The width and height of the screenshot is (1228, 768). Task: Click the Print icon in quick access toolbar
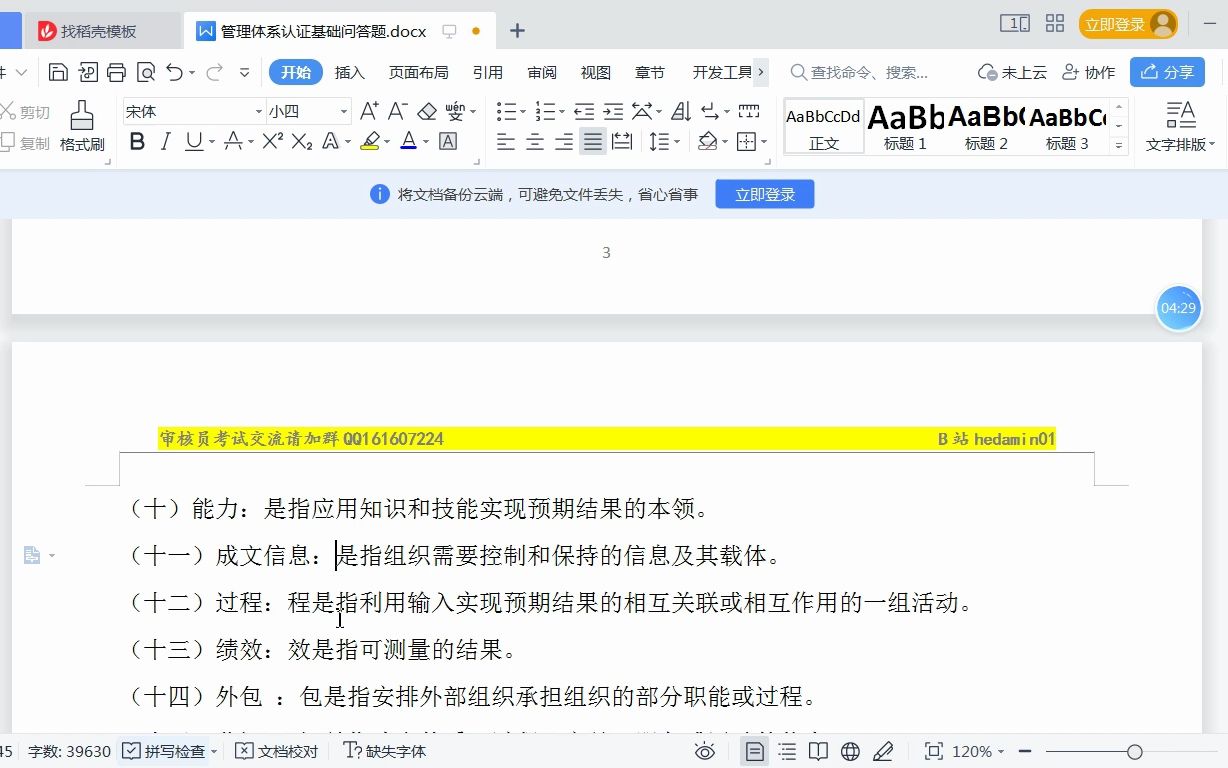click(x=117, y=72)
